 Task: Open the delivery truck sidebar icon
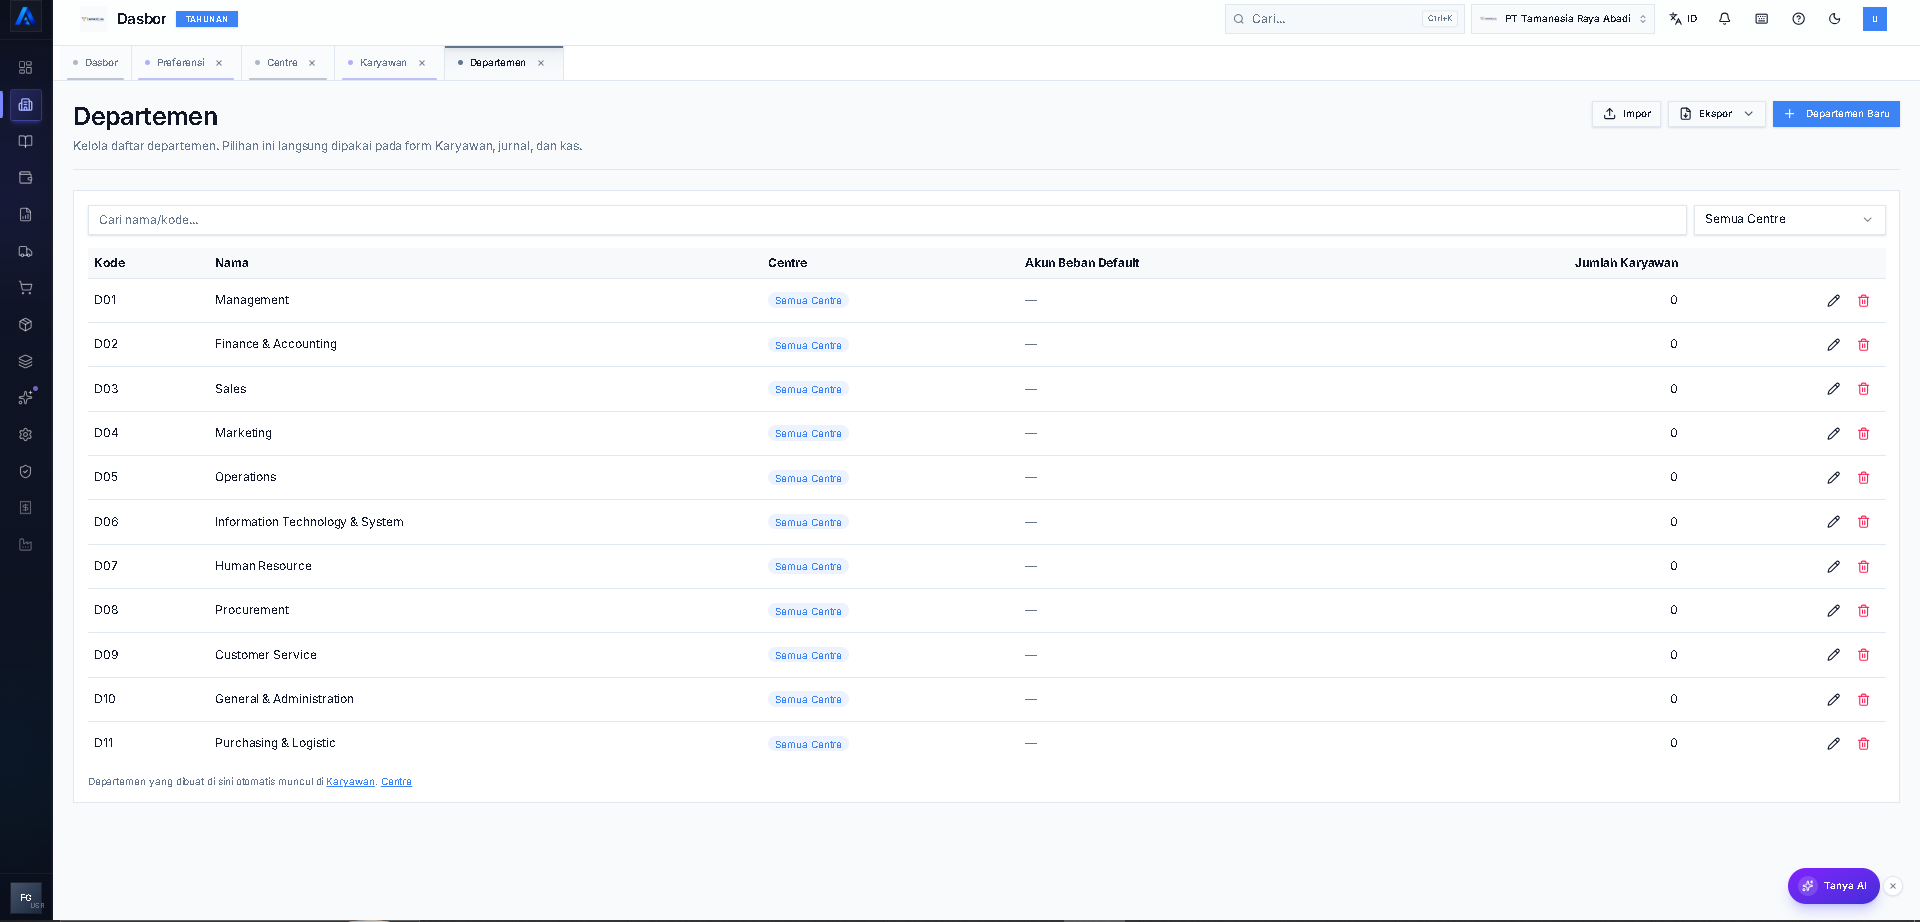(26, 252)
